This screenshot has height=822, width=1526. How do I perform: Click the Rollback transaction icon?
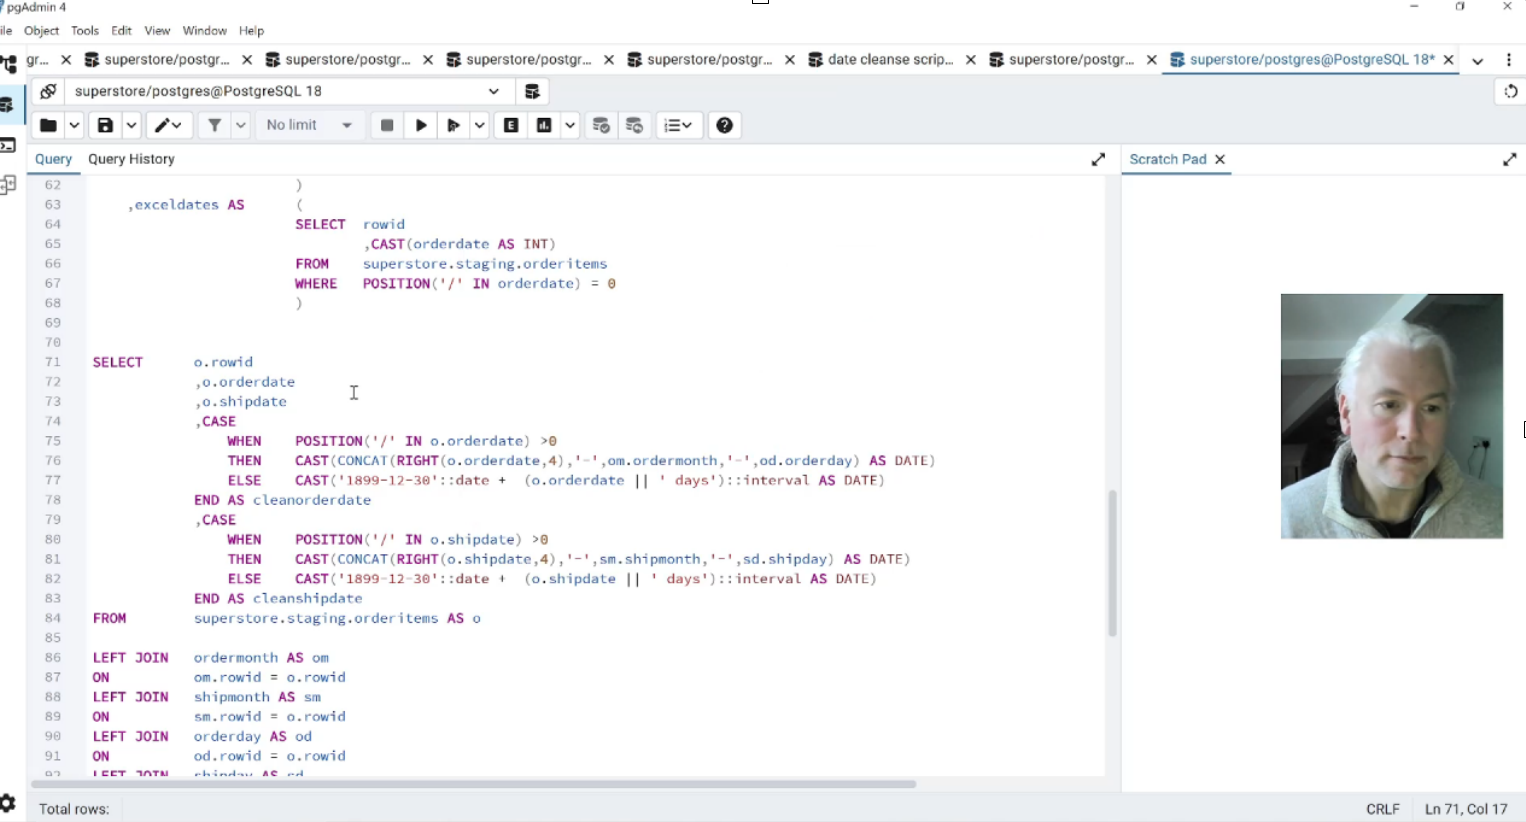(x=634, y=125)
